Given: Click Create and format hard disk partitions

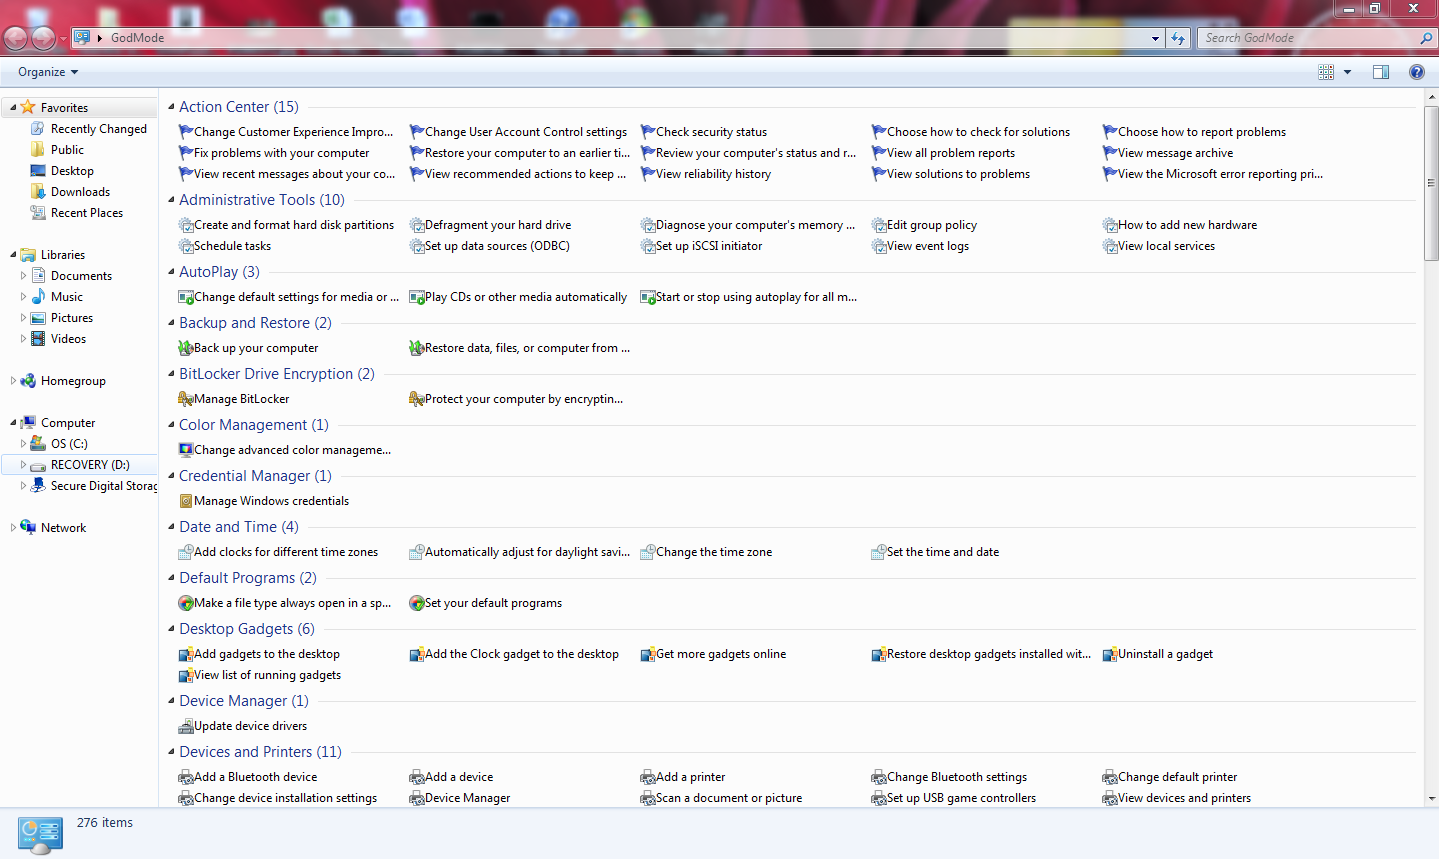Looking at the screenshot, I should [x=294, y=225].
